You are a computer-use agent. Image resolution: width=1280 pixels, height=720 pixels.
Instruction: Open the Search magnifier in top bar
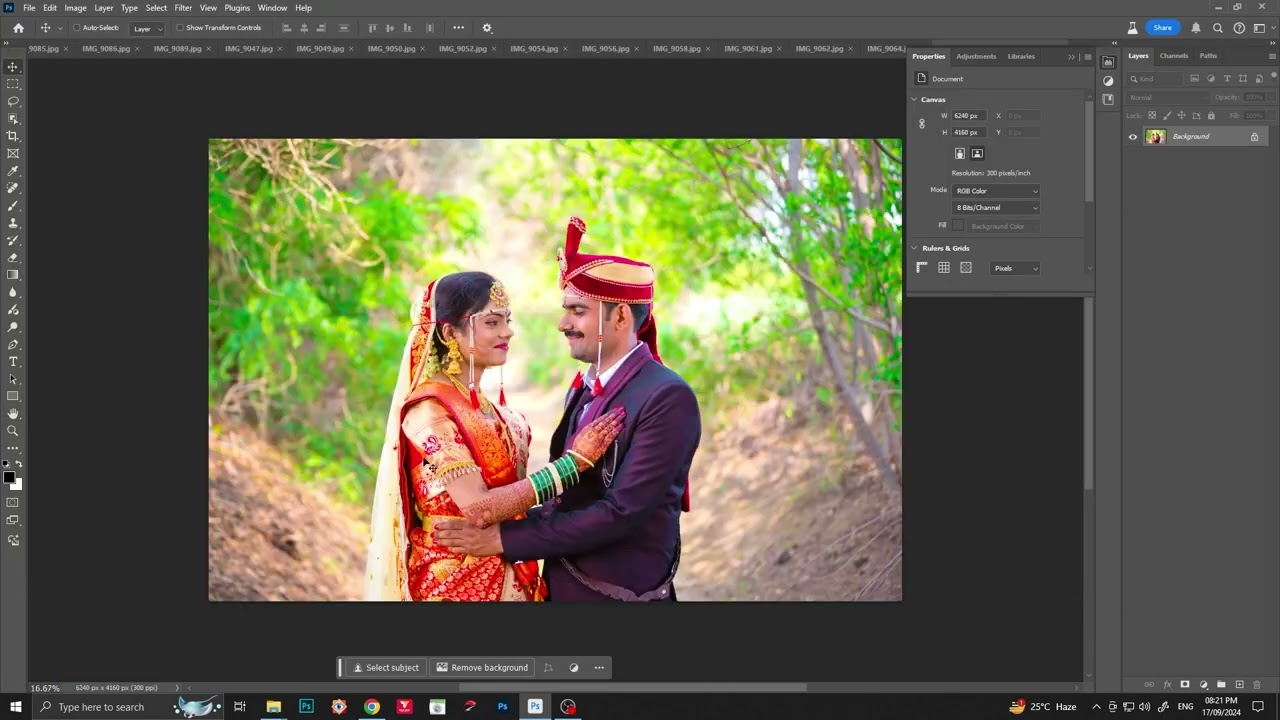[1217, 28]
